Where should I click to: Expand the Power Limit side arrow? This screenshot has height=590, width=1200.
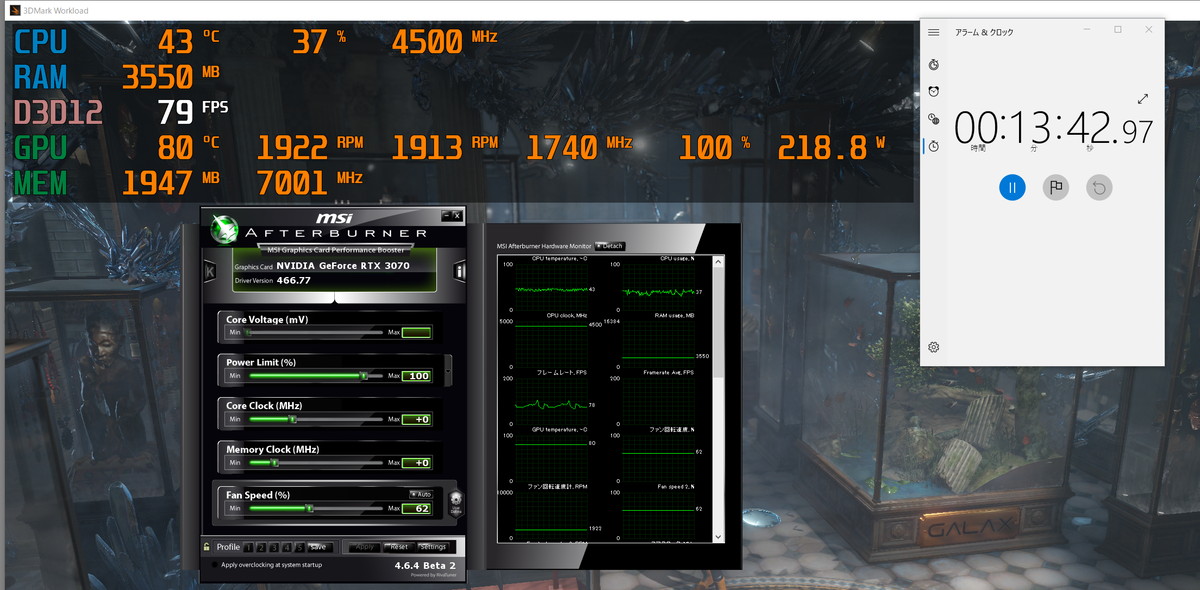coord(448,369)
